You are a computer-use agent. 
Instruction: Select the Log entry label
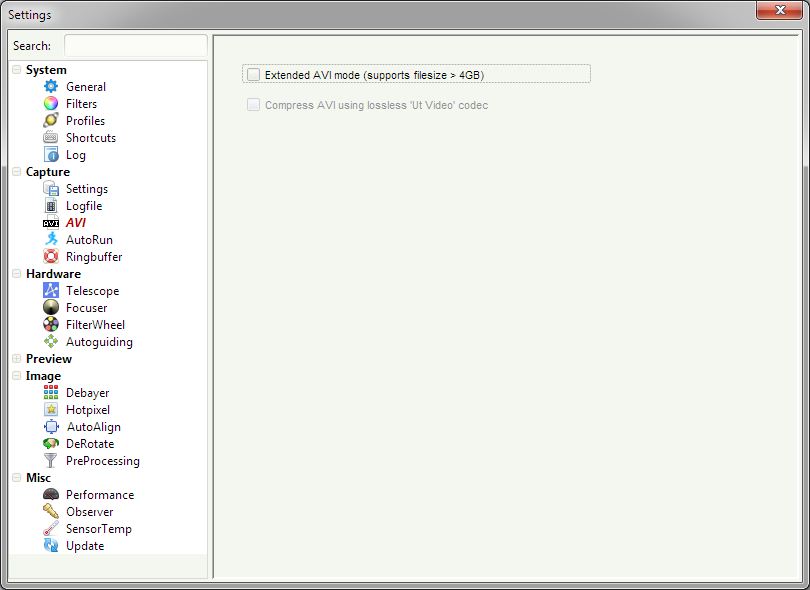[75, 155]
